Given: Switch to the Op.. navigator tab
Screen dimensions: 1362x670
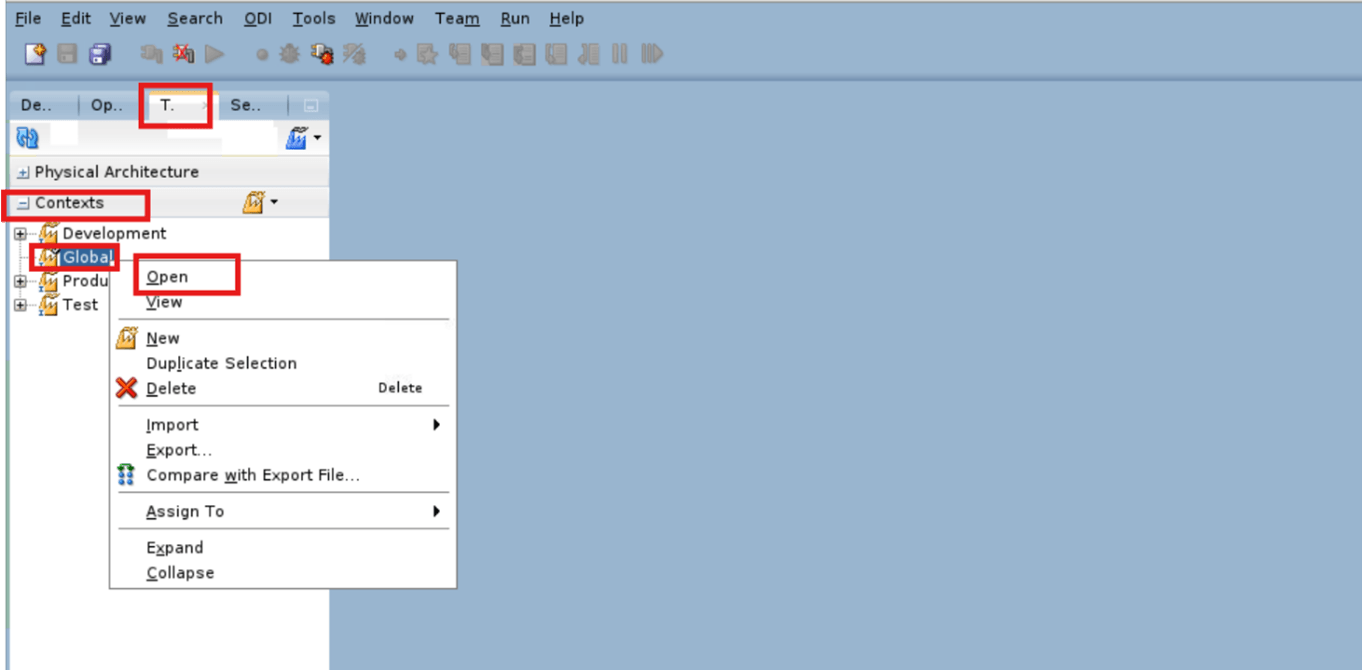Looking at the screenshot, I should (108, 105).
